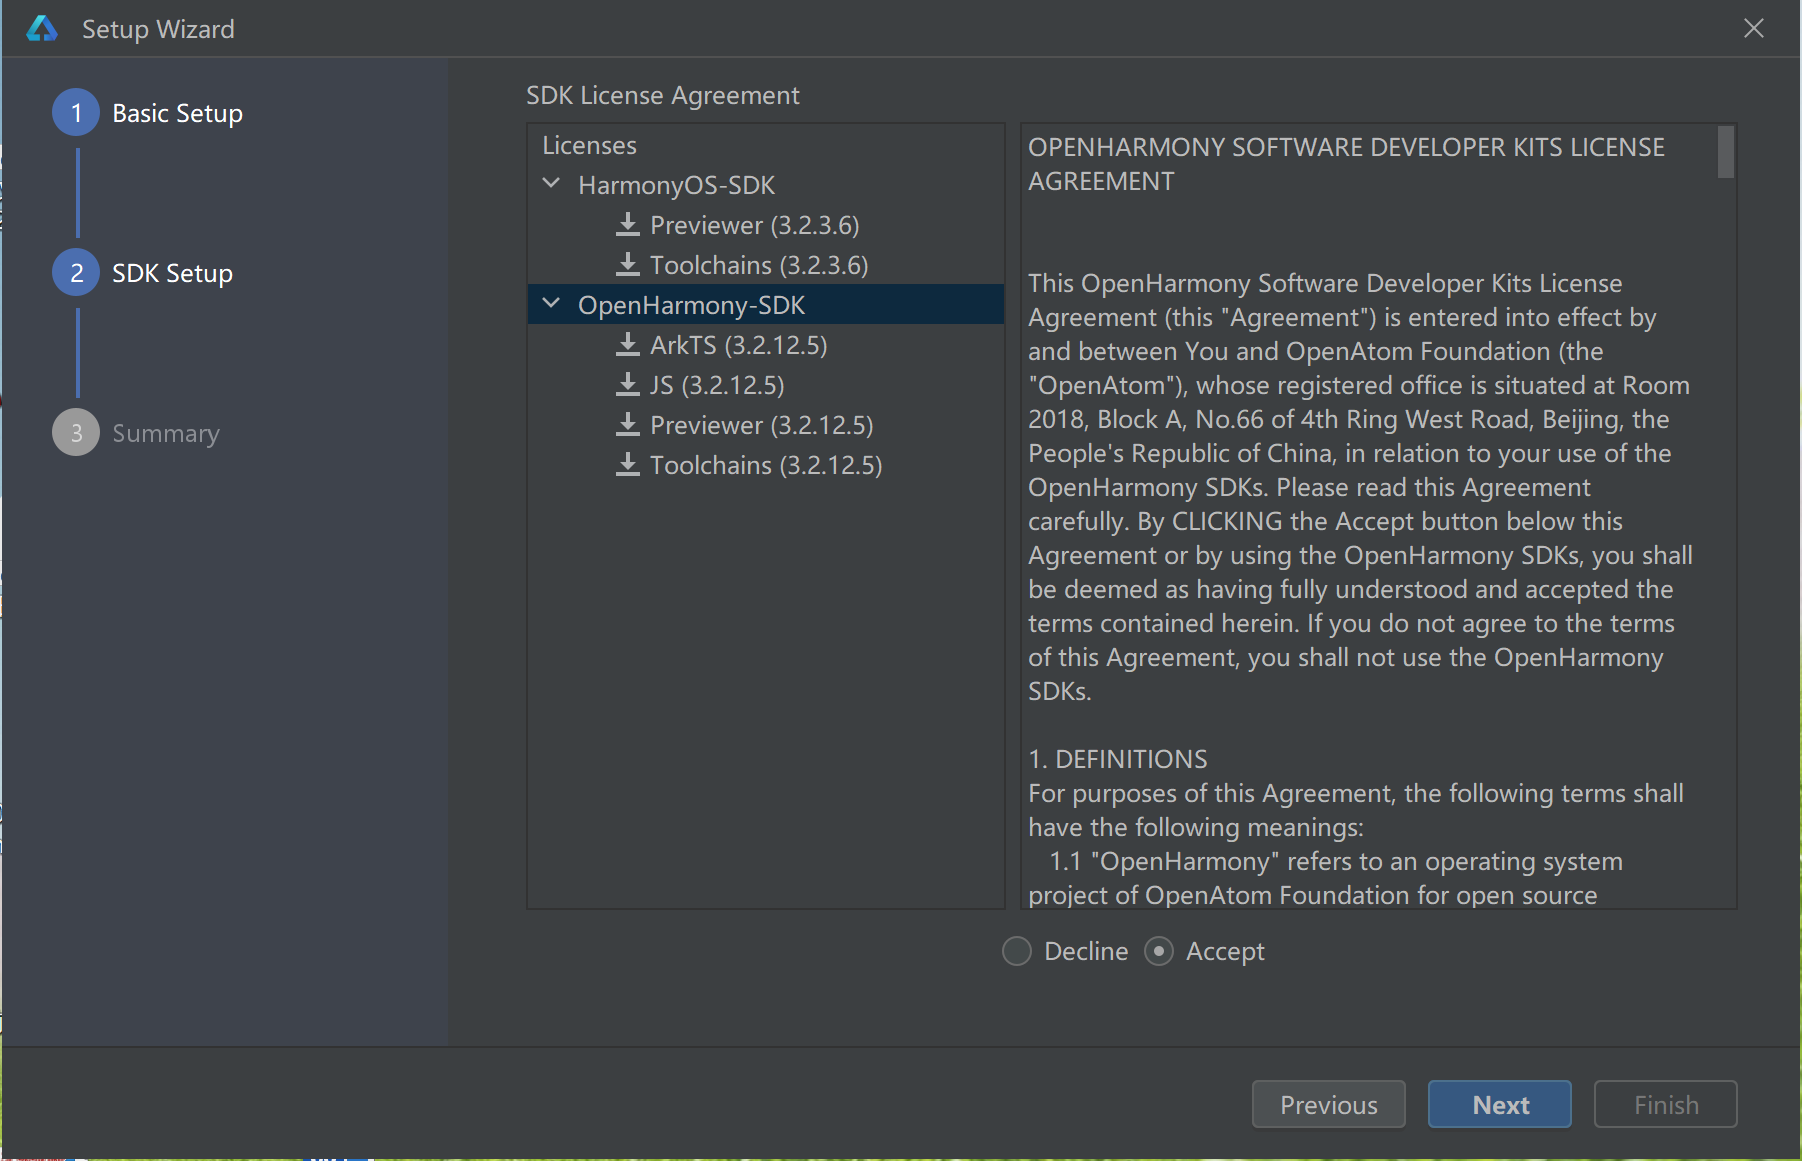1802x1161 pixels.
Task: Click the license text scrollbar thumb
Action: coord(1726,152)
